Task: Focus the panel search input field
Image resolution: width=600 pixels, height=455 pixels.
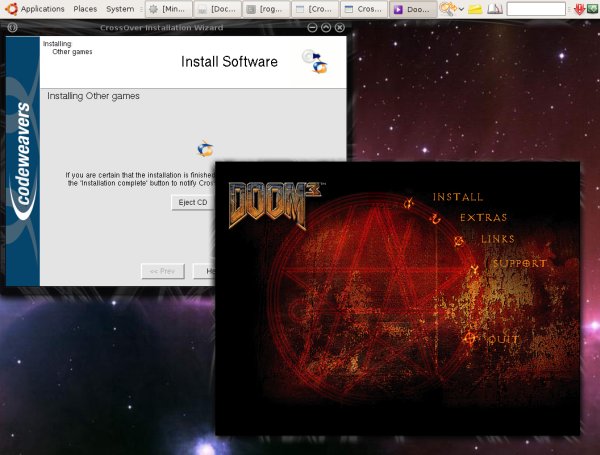Action: tap(536, 9)
